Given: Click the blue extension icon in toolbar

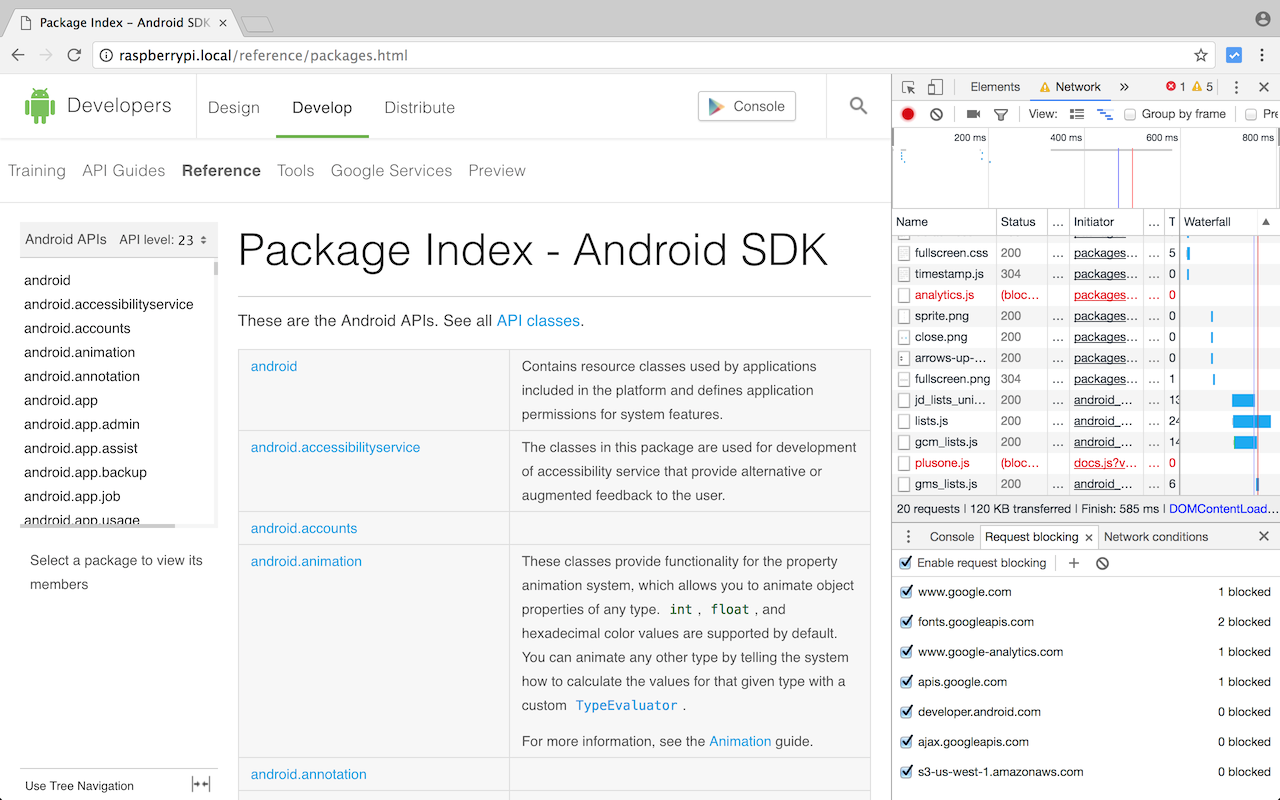Looking at the screenshot, I should 1234,55.
